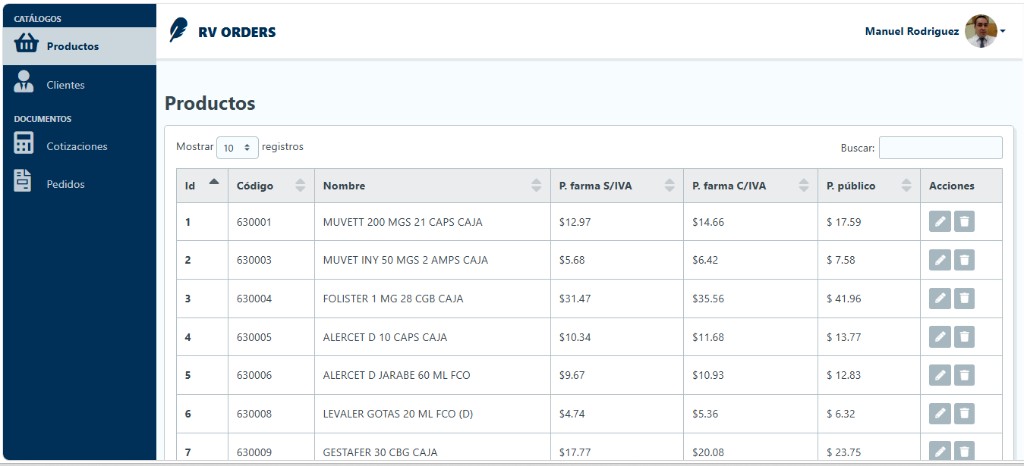Viewport: 1024px width, 466px height.
Task: Sort by P. público column arrows
Action: tap(906, 185)
